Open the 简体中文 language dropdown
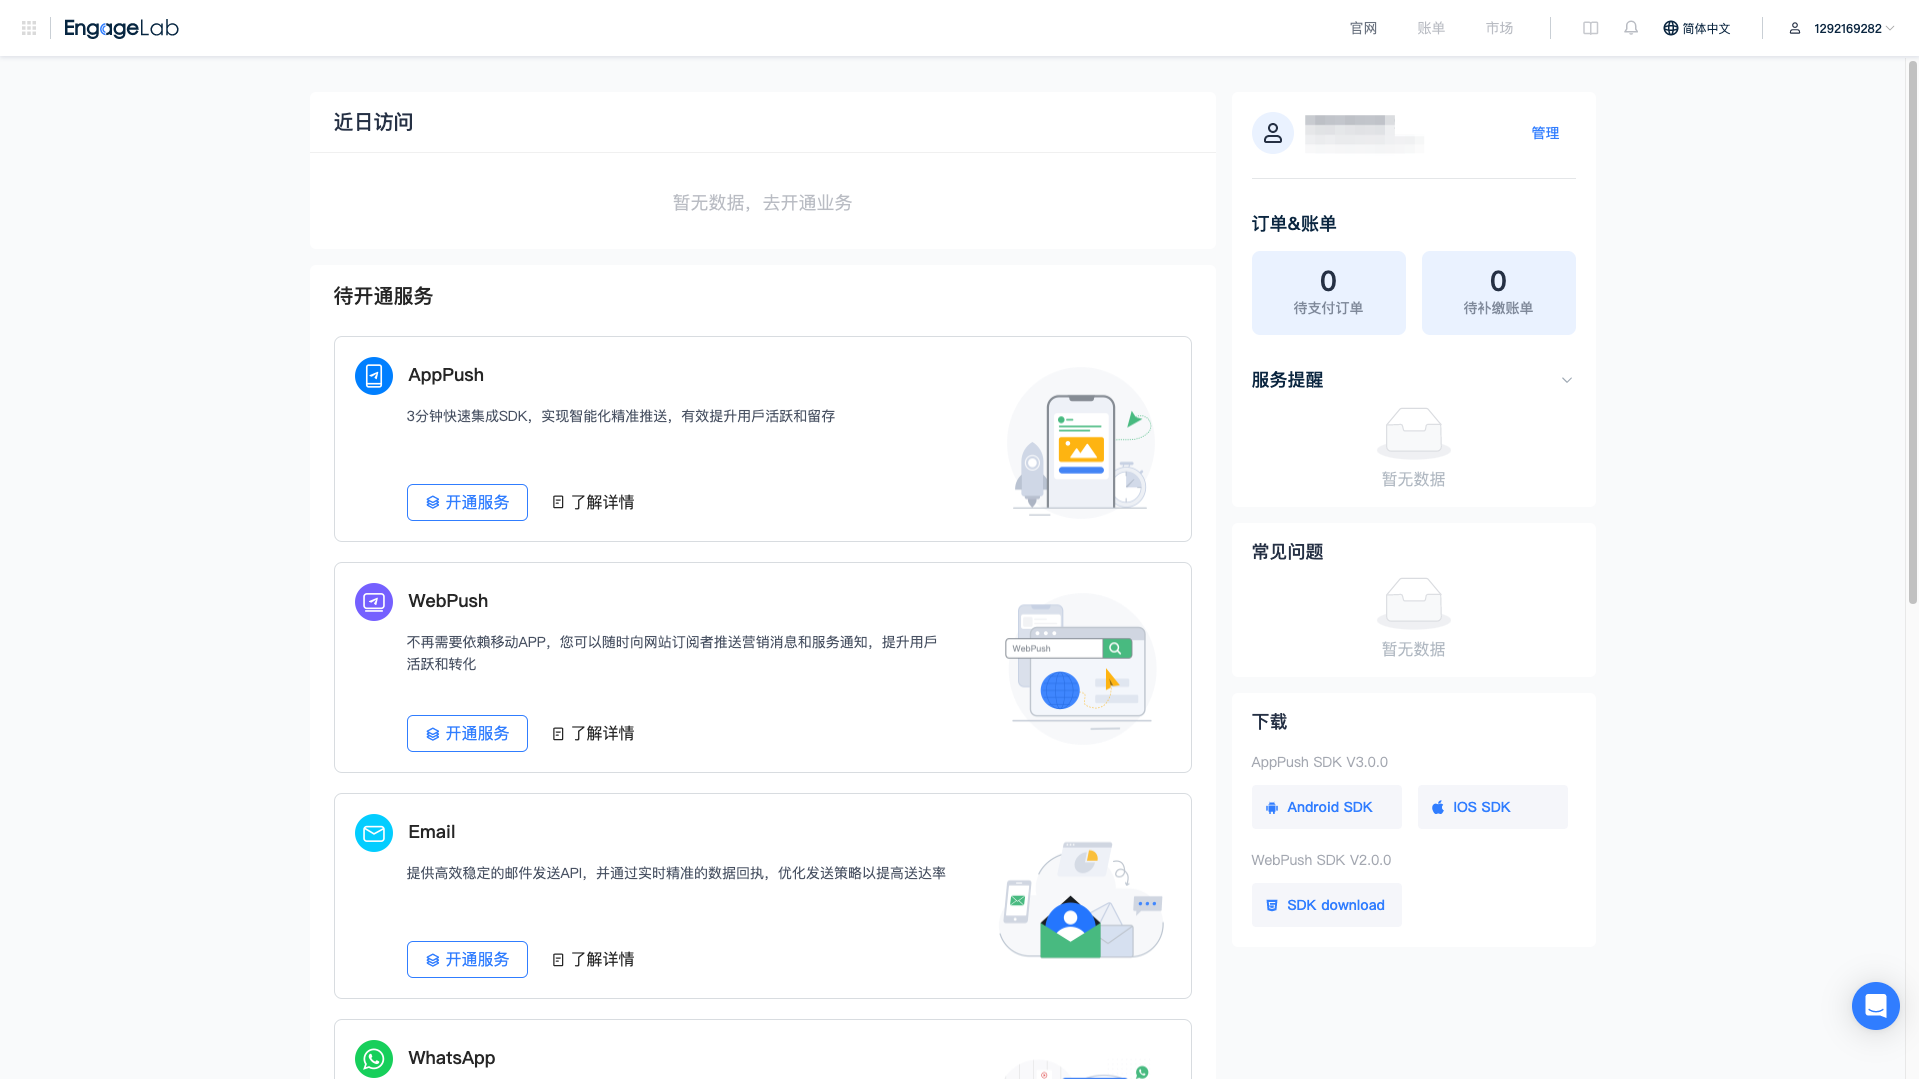Image resolution: width=1919 pixels, height=1079 pixels. click(1697, 28)
